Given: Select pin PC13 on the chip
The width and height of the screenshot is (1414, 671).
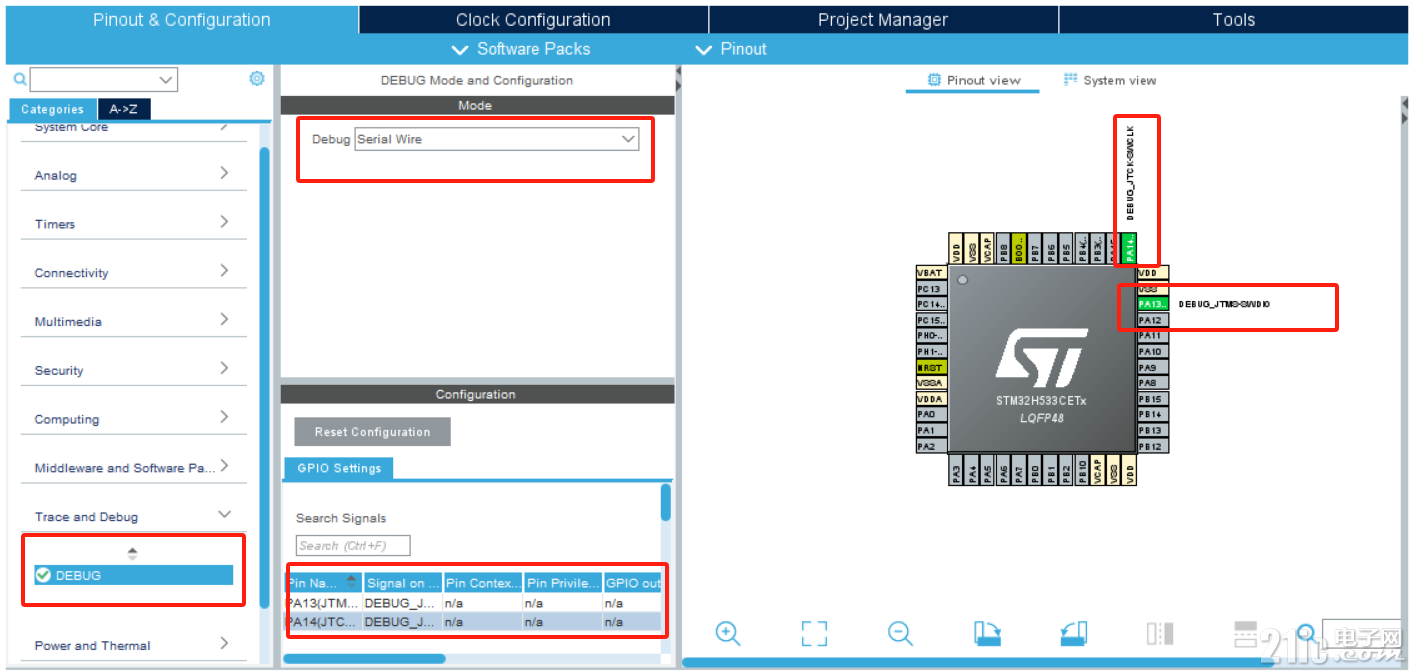Looking at the screenshot, I should (931, 288).
